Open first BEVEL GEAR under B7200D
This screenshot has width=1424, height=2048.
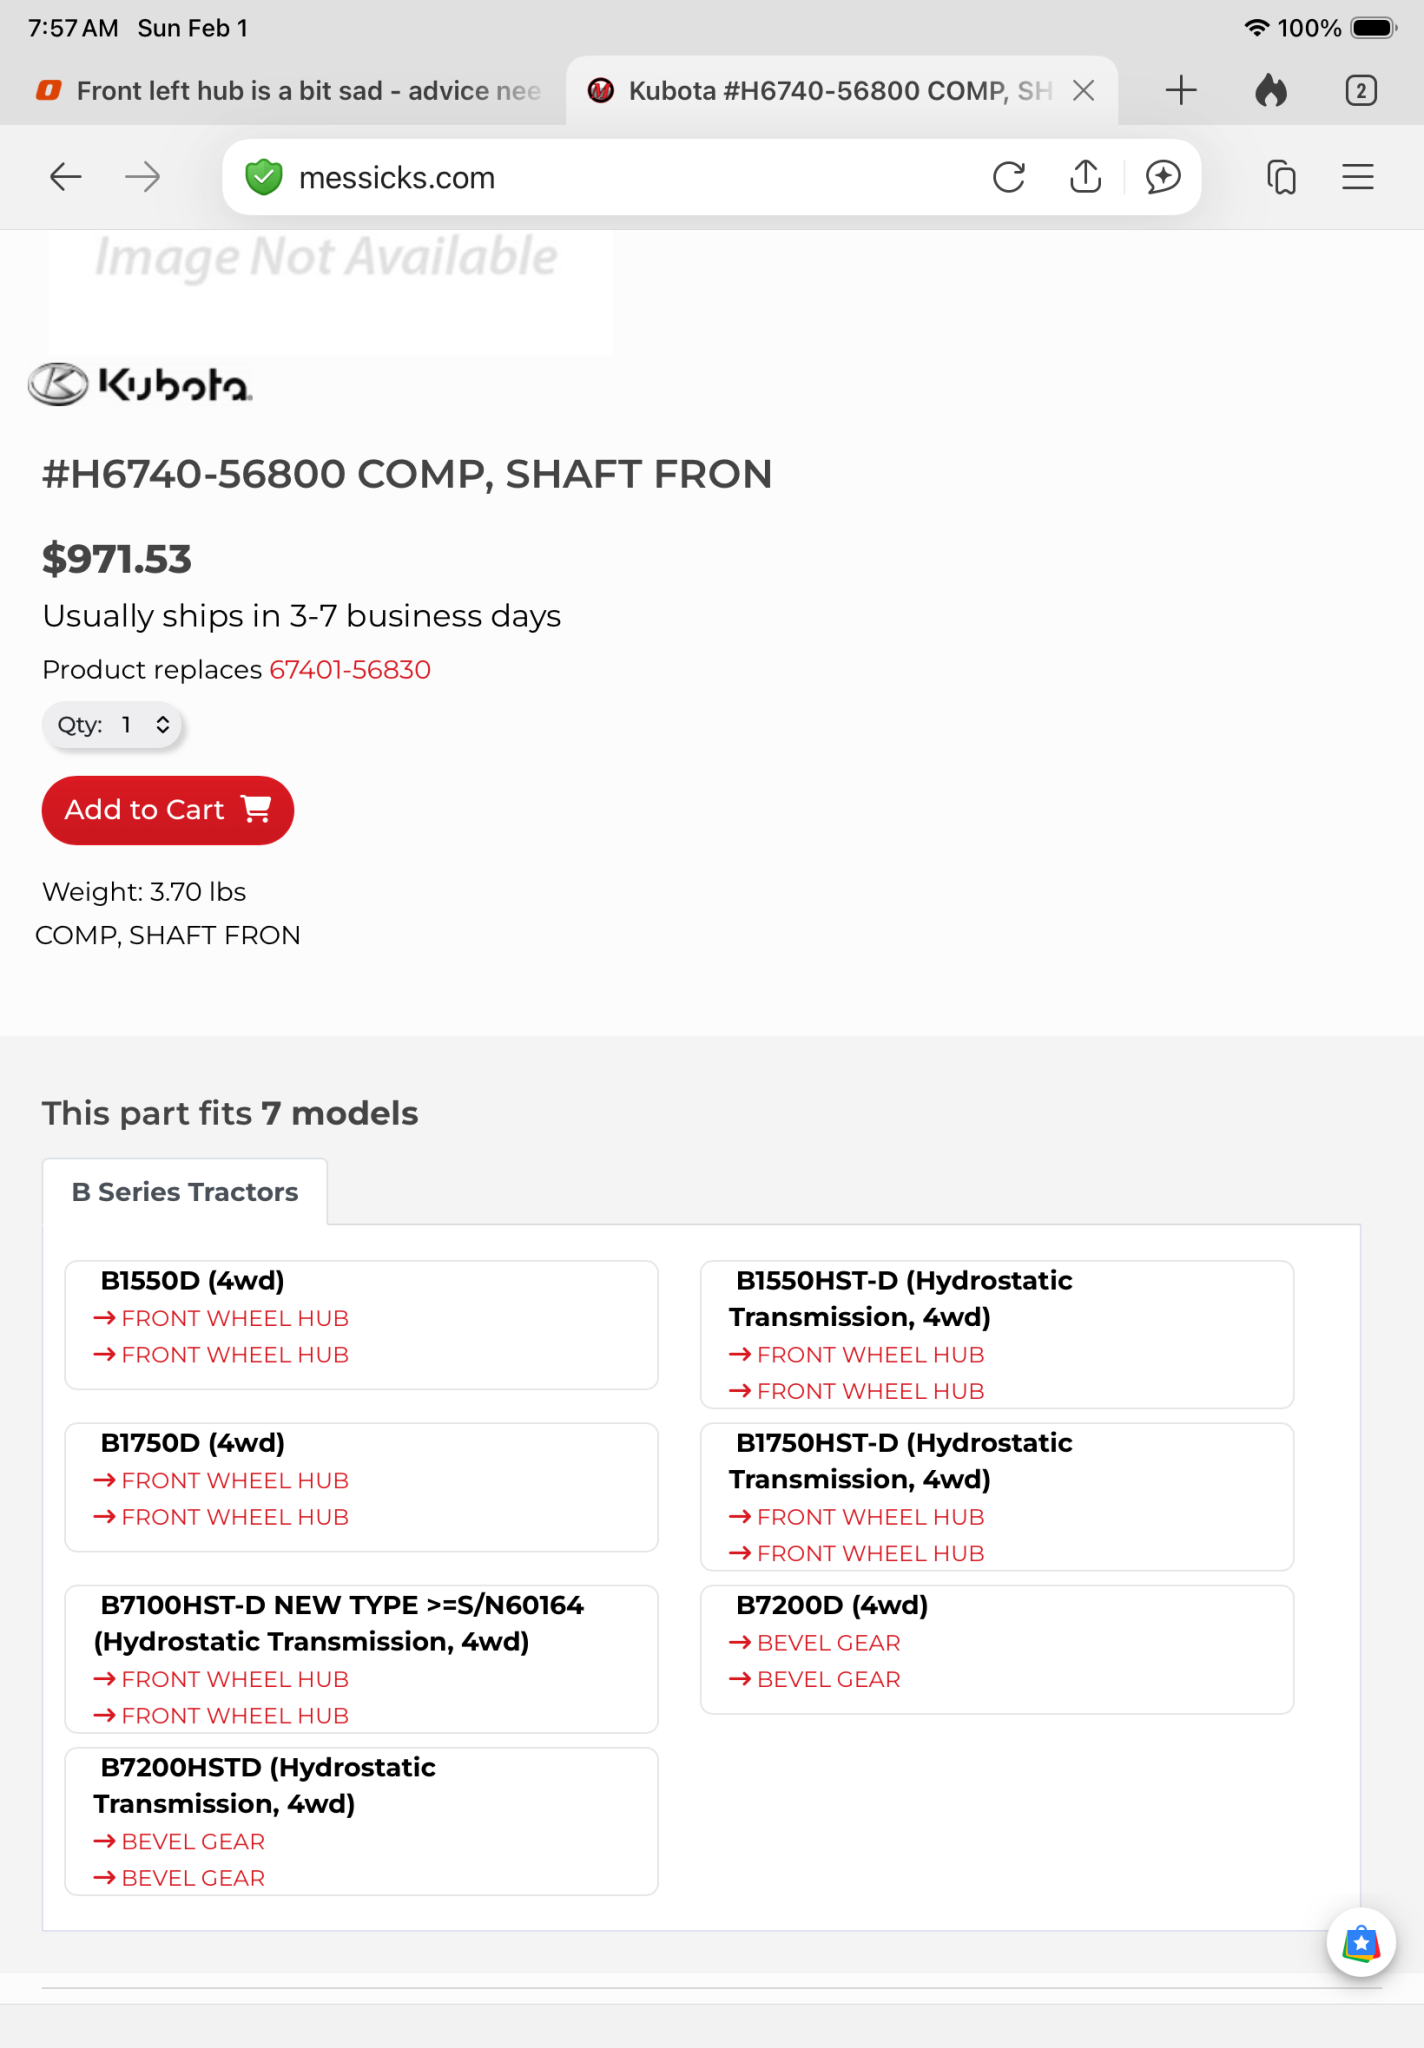[x=828, y=1643]
